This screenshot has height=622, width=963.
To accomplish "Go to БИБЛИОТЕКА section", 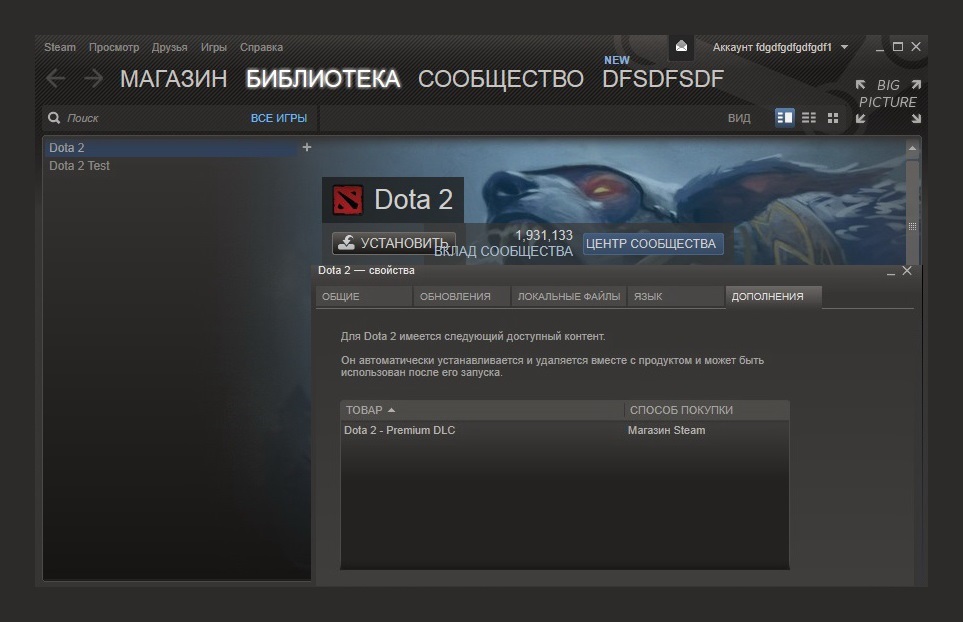I will click(x=323, y=79).
